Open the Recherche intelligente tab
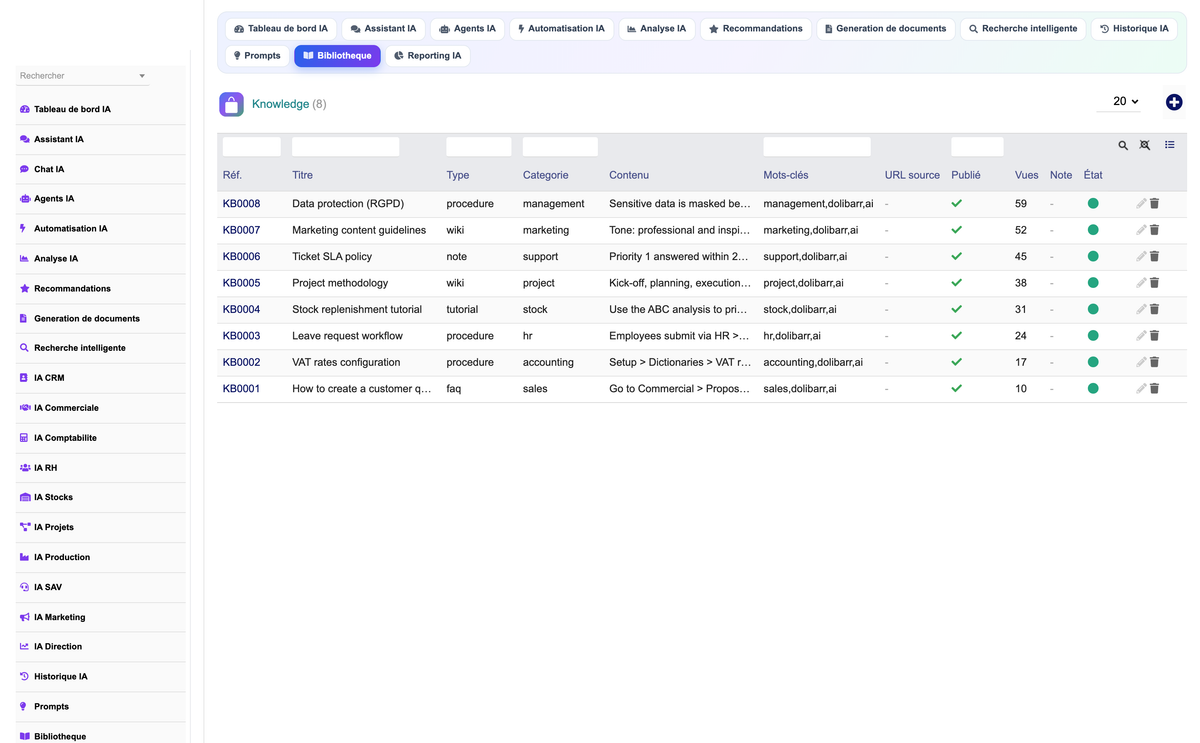1200x743 pixels. coord(1023,29)
